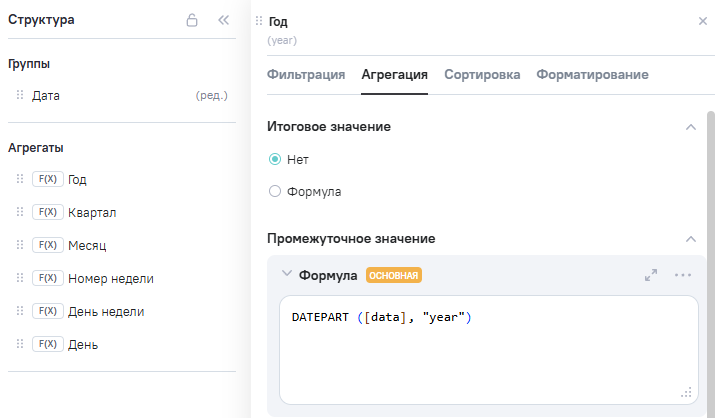This screenshot has width=717, height=418.
Task: Switch to the Фильтрация tab
Action: tap(306, 74)
